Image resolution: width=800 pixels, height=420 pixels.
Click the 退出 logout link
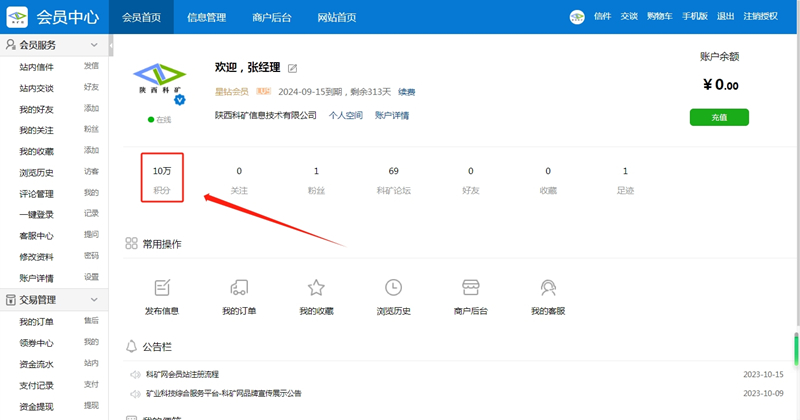pyautogui.click(x=725, y=17)
